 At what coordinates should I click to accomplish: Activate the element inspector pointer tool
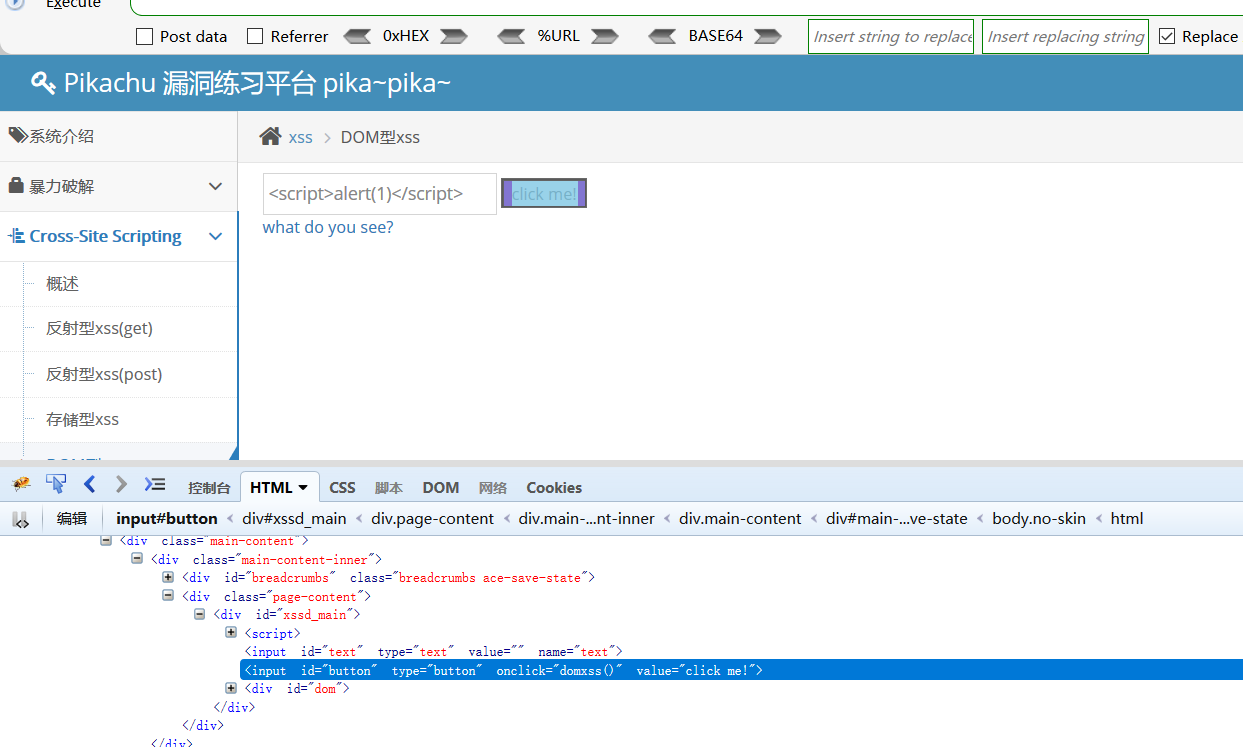56,485
